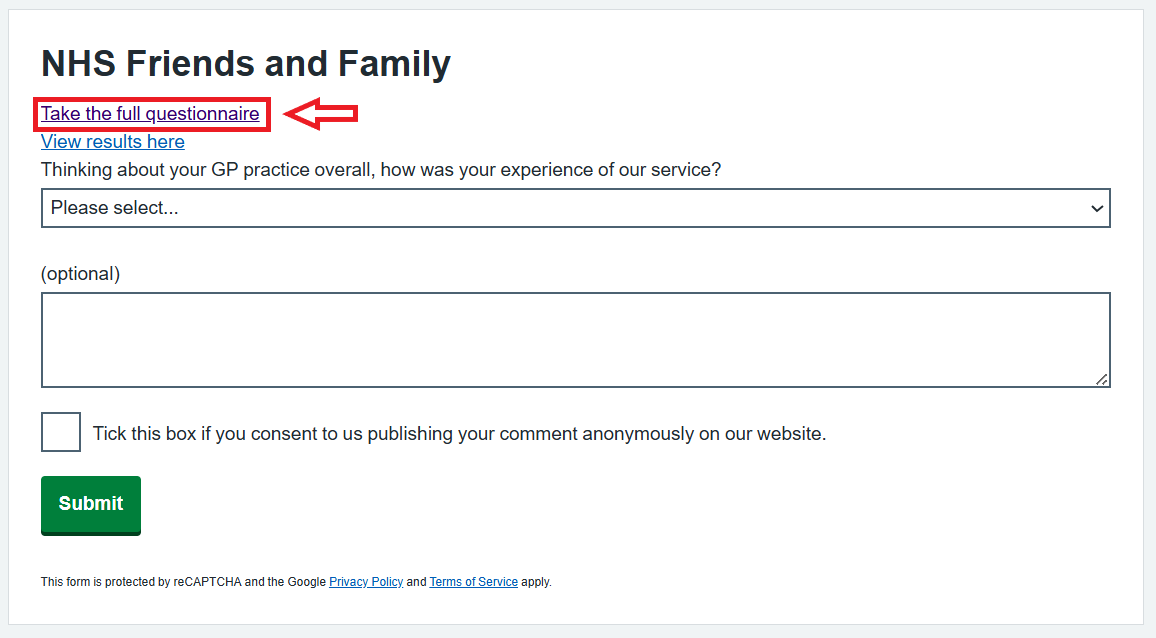Click the word apply ending the footer notice
1156x638 pixels.
(536, 582)
